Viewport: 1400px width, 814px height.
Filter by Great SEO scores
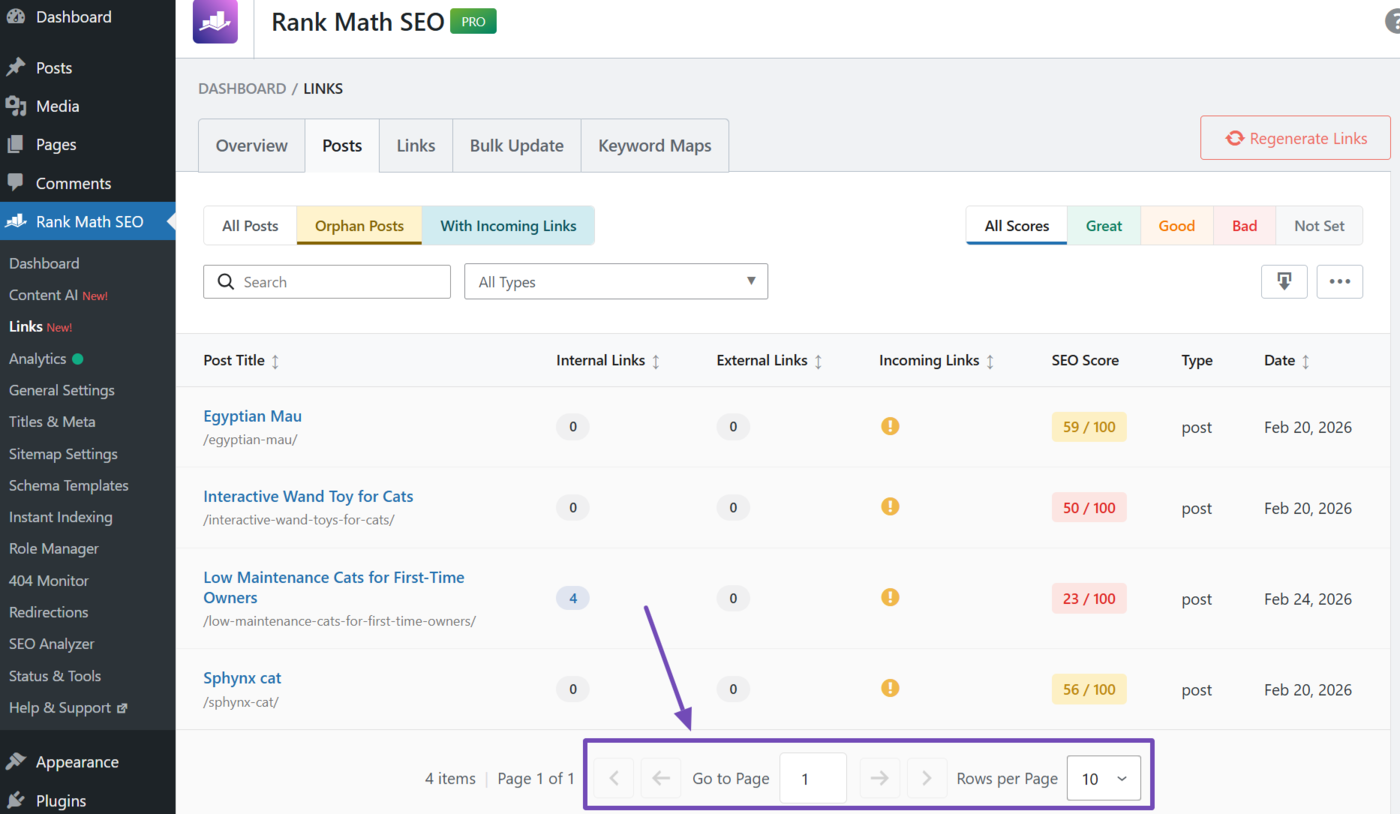click(1103, 226)
